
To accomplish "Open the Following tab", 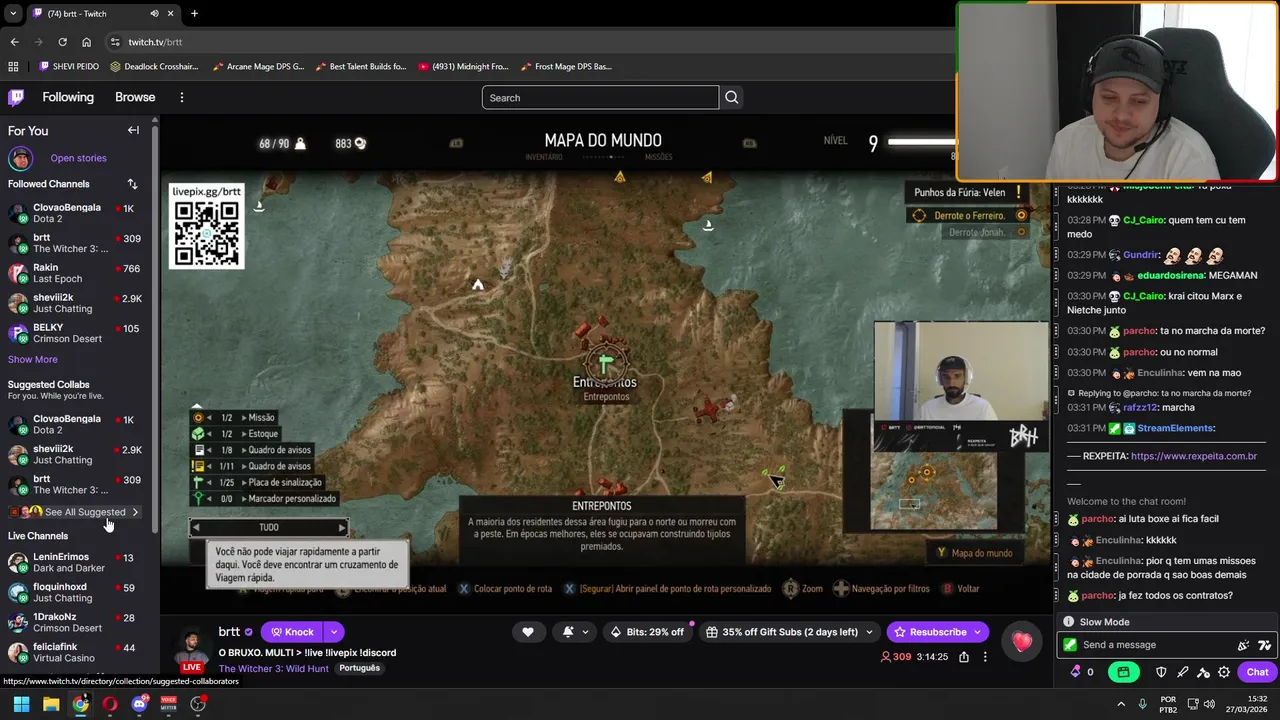I will tap(68, 97).
